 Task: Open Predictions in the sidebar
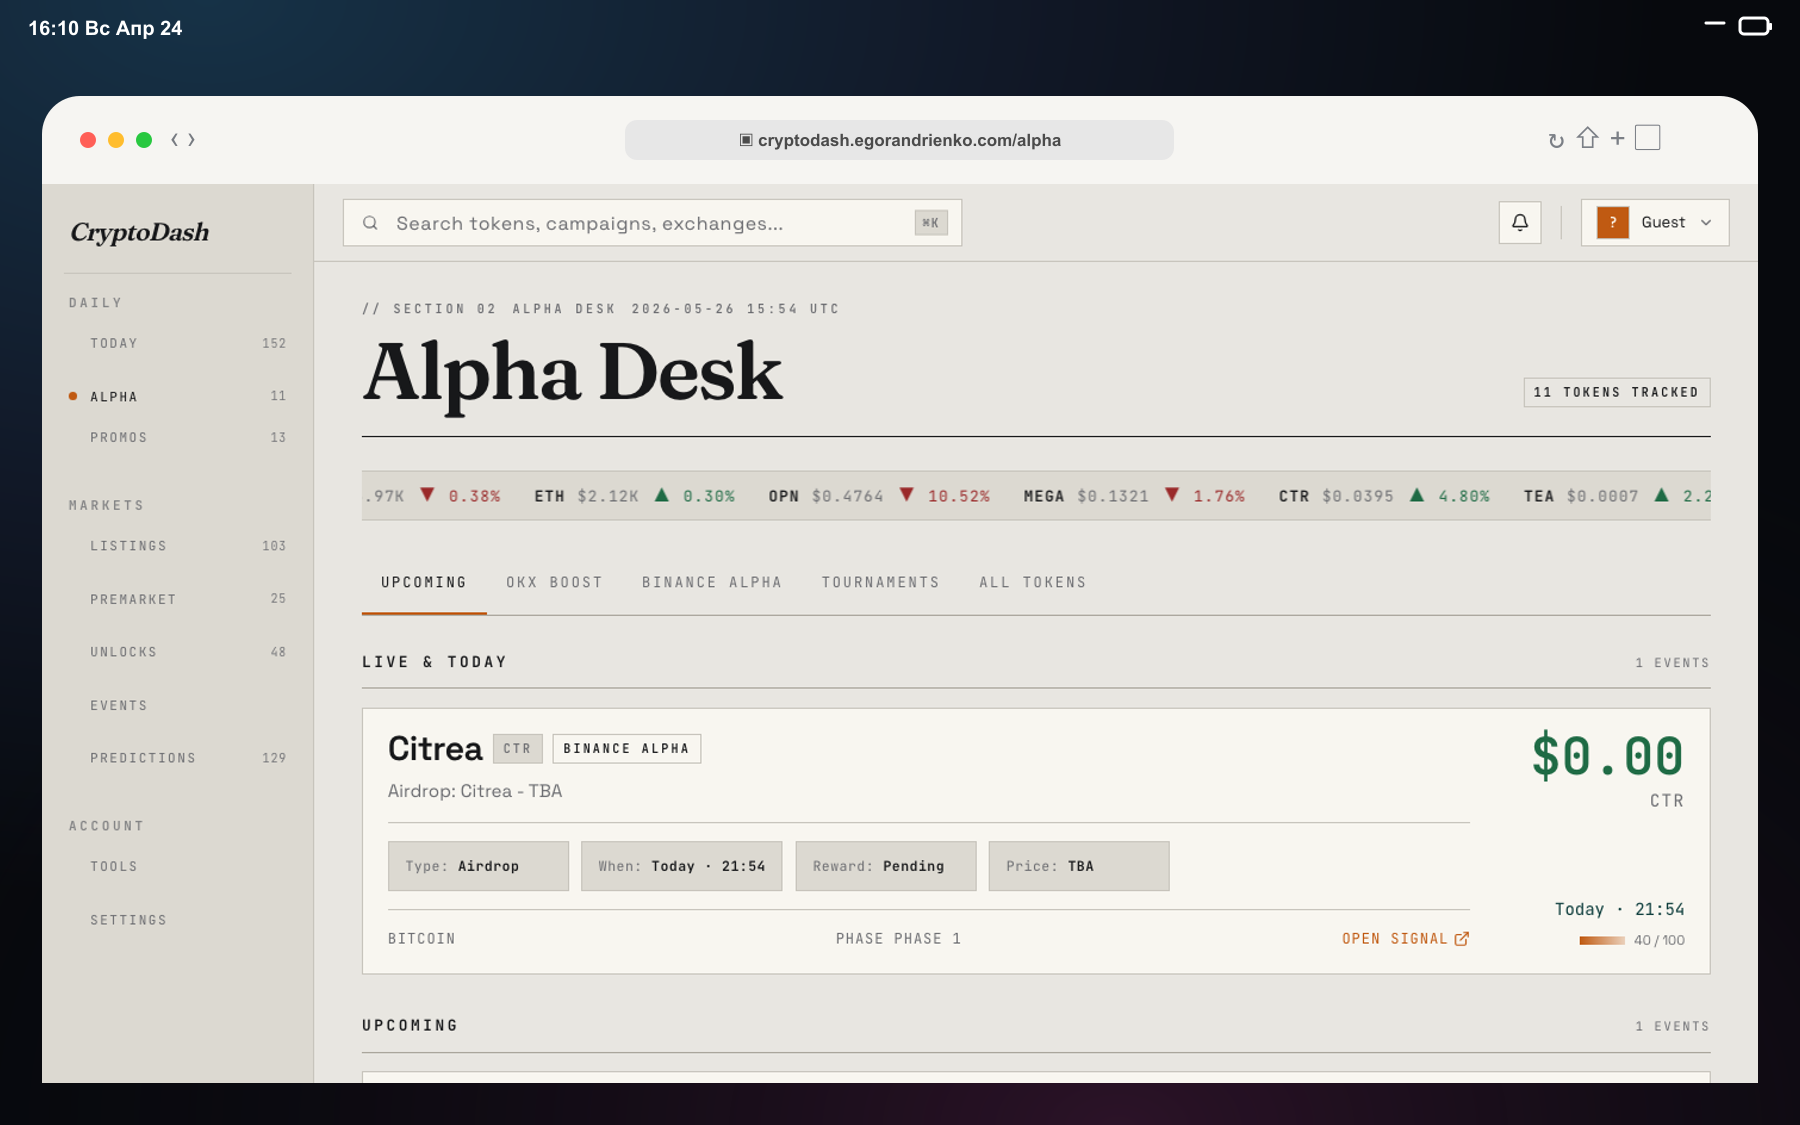[178, 758]
